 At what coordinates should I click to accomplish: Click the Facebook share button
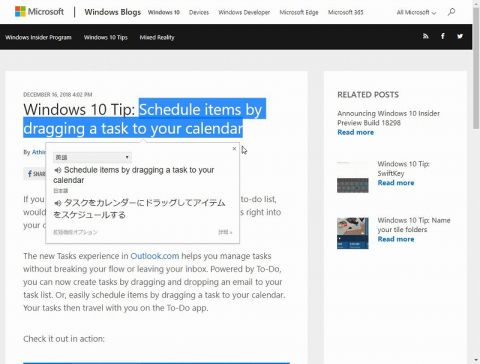tap(35, 174)
